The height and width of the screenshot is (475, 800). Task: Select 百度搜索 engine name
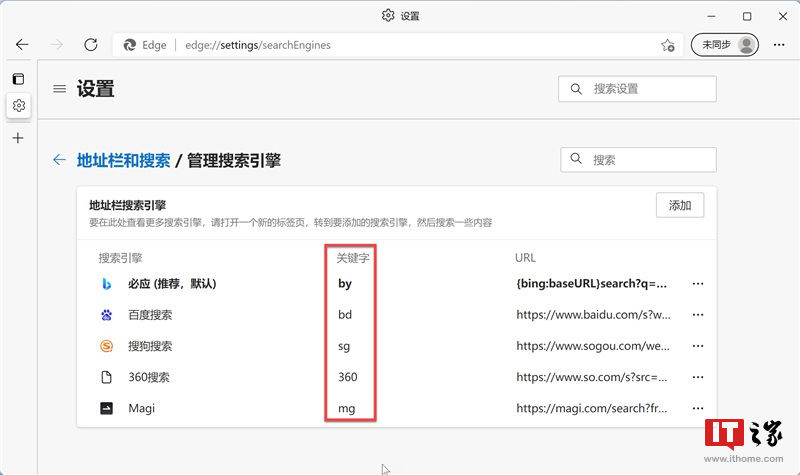(x=150, y=315)
